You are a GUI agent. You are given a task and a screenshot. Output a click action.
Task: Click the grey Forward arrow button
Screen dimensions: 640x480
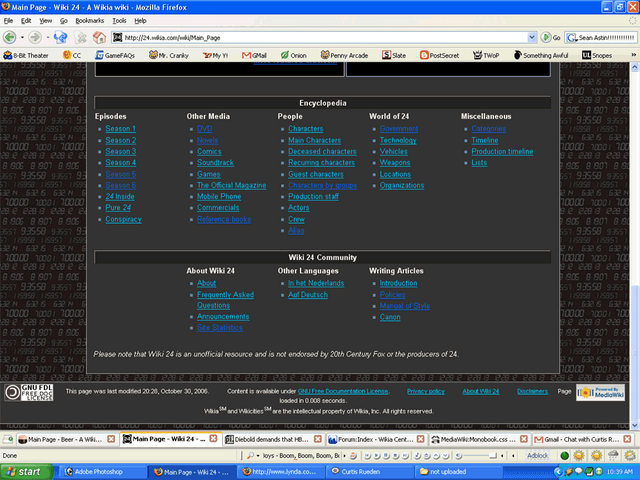(x=35, y=38)
